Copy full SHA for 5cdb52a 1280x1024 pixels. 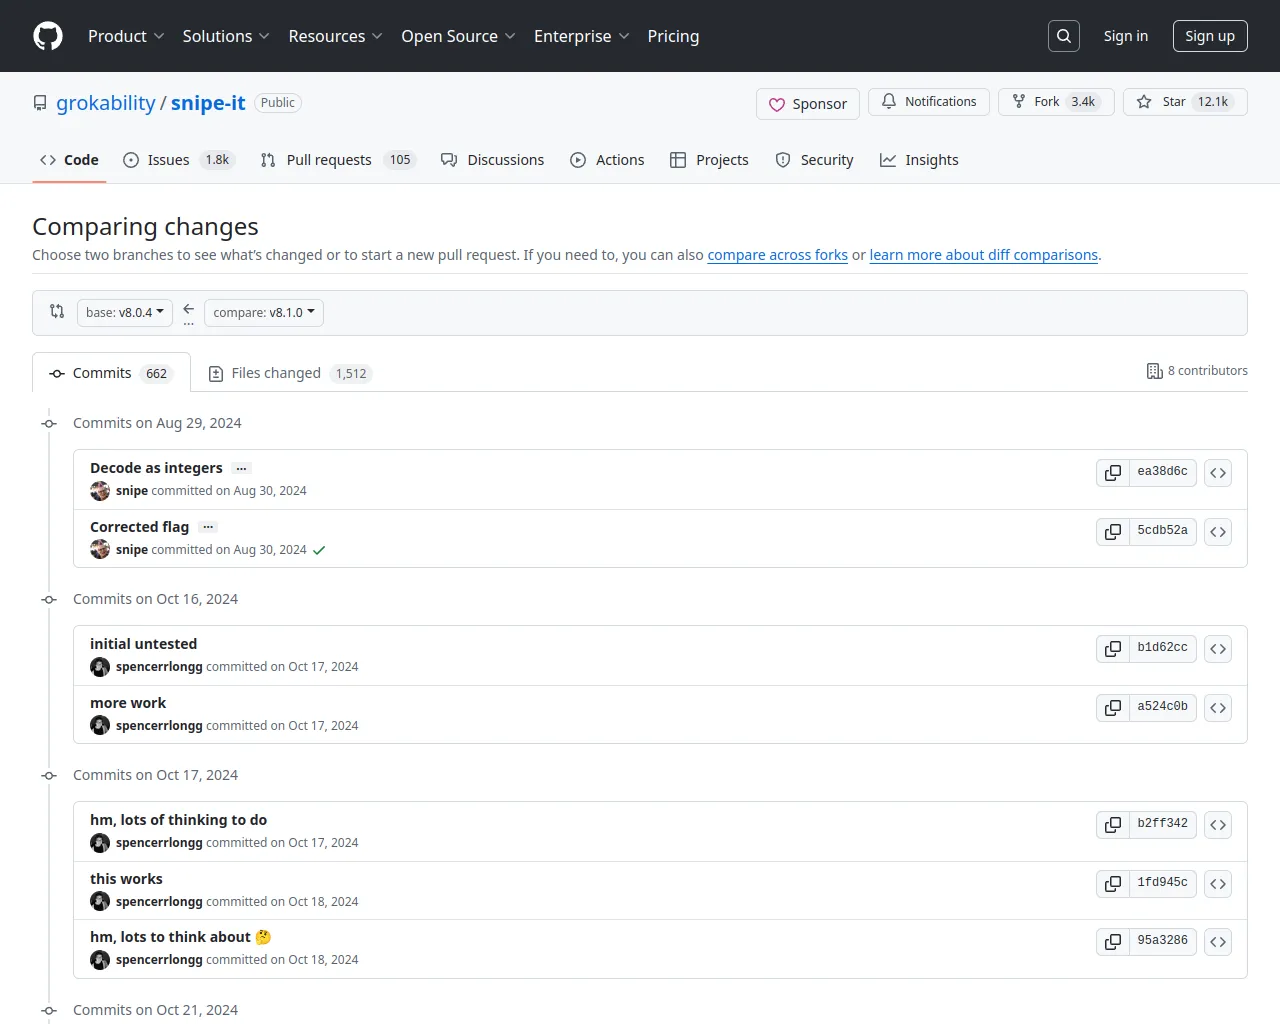point(1113,531)
